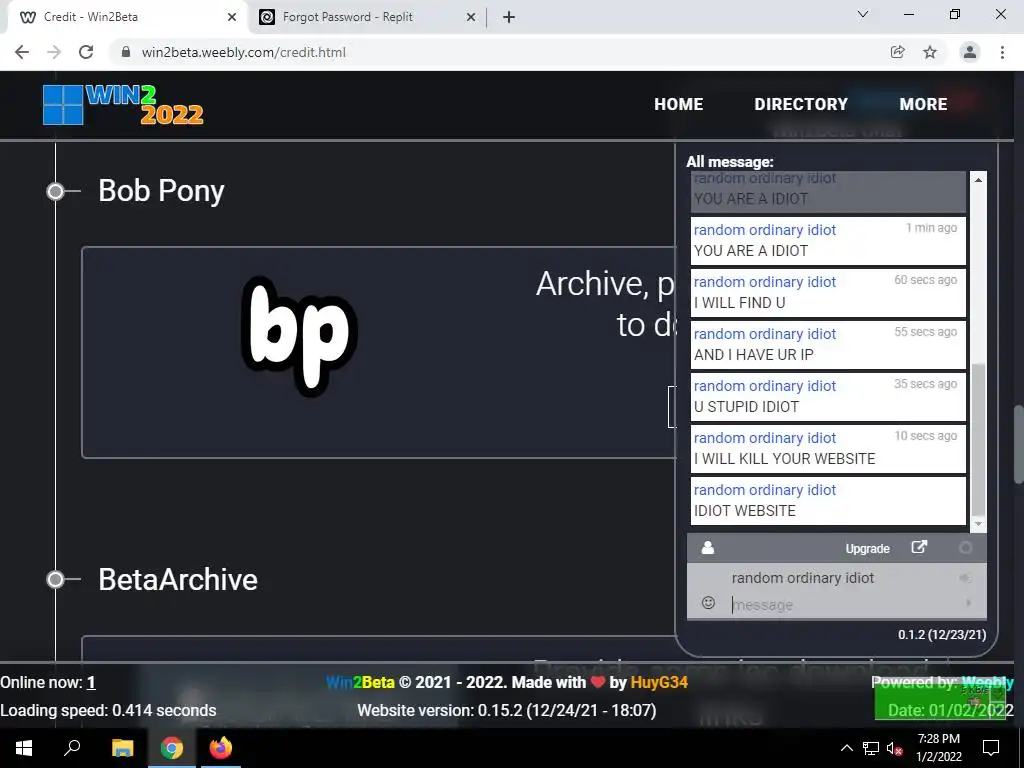Click the Bob Pony heading

pyautogui.click(x=161, y=191)
